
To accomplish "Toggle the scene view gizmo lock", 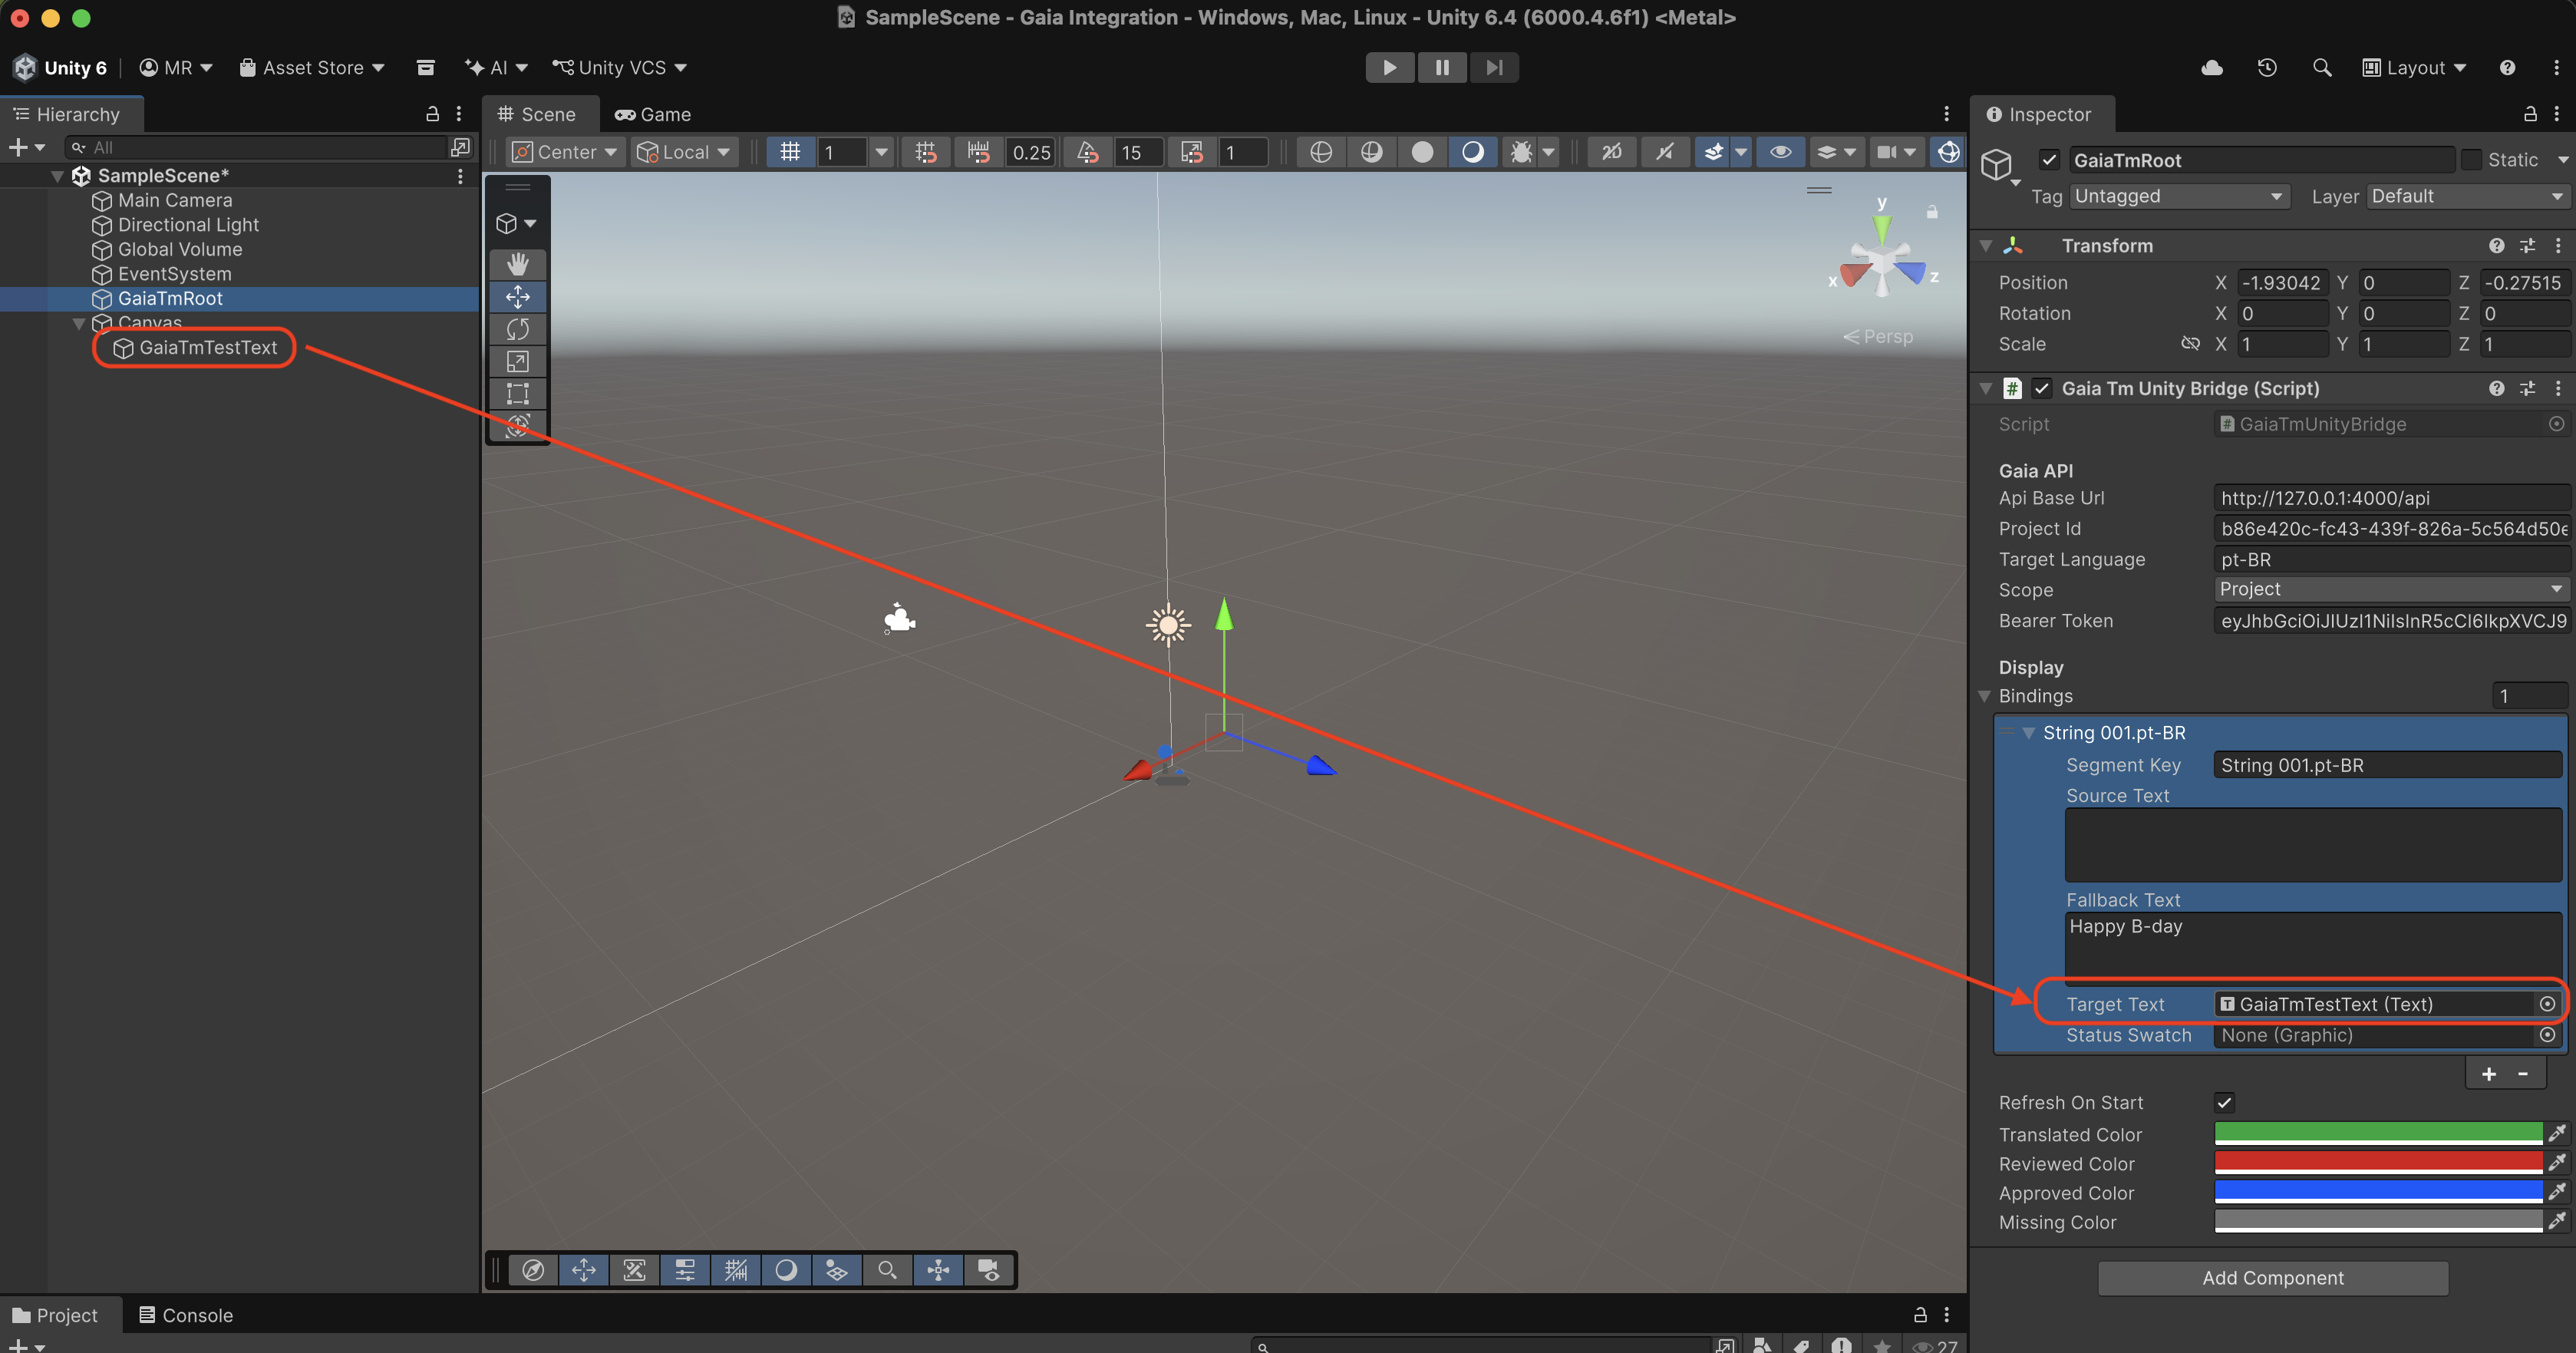I will (1932, 212).
